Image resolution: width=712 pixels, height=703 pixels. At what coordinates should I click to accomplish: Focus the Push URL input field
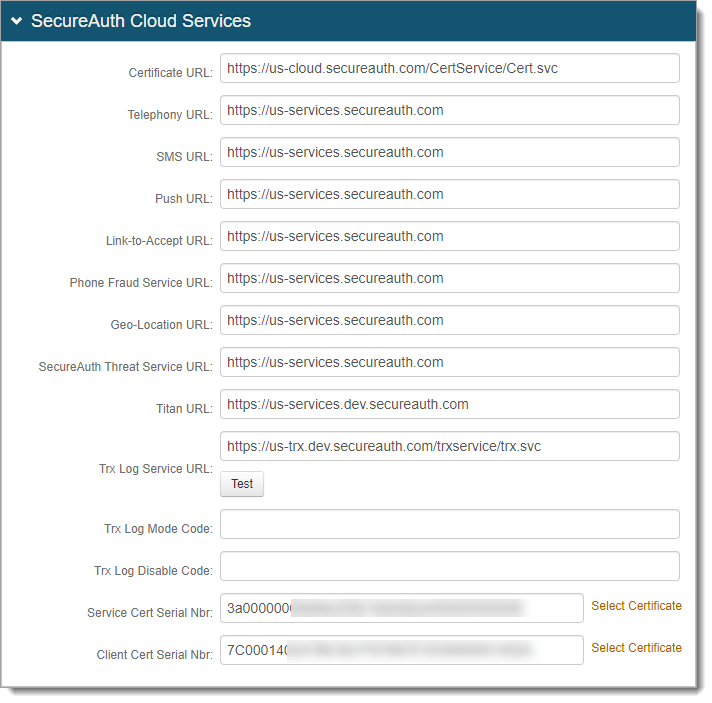point(450,194)
